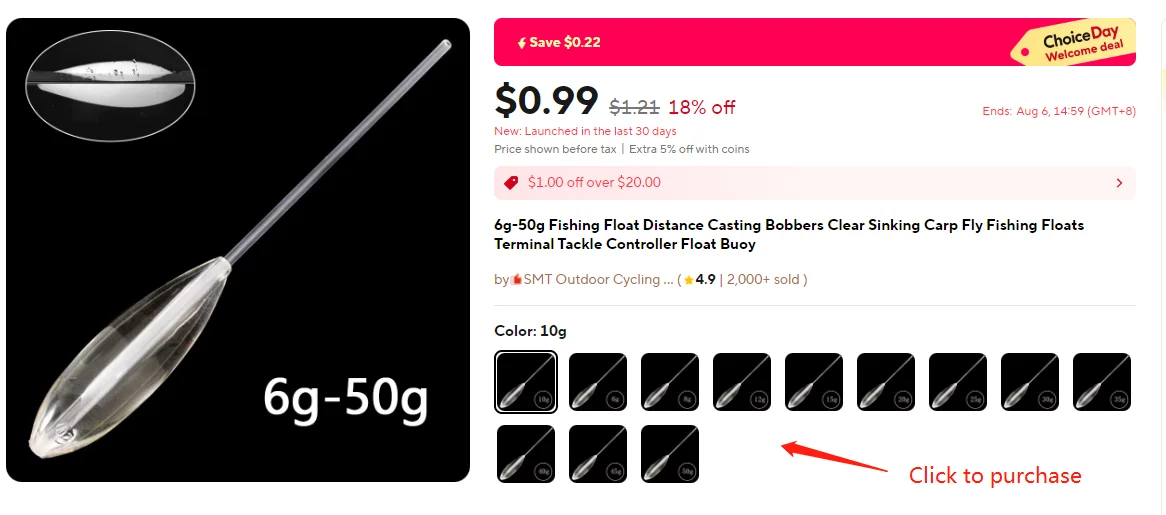1166x515 pixels.
Task: Pick the 8g float variant
Action: (x=669, y=382)
